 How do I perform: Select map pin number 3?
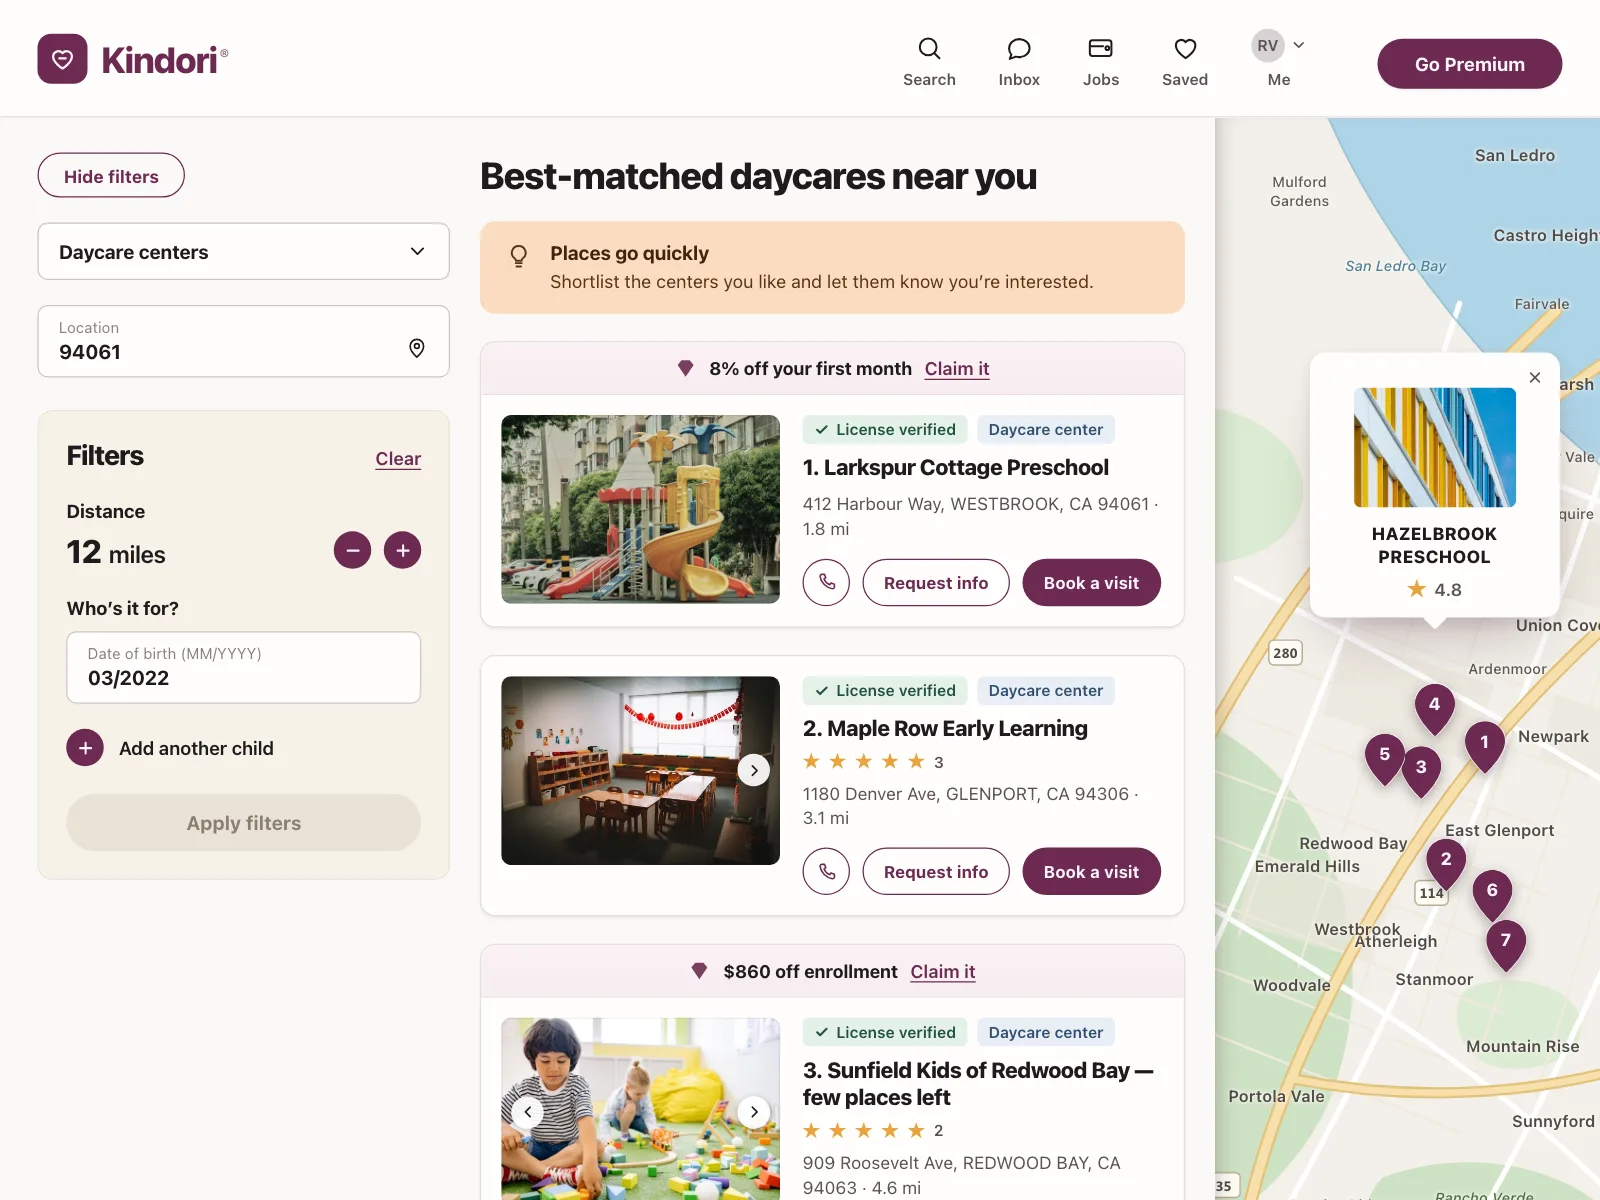[x=1421, y=771]
